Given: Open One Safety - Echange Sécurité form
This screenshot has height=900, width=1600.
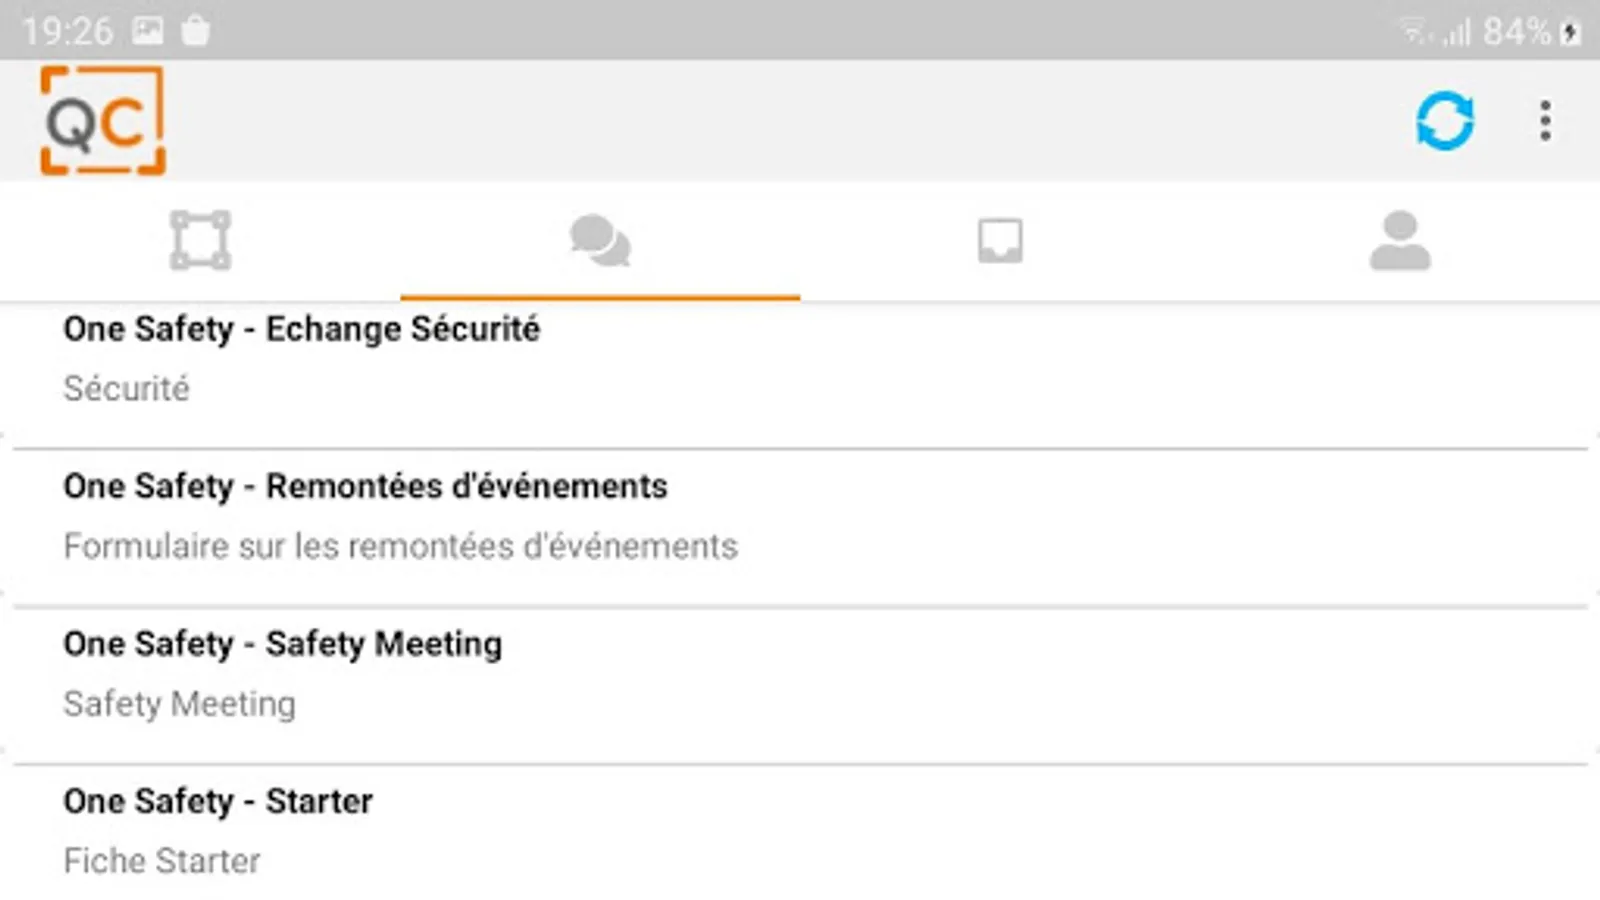Looking at the screenshot, I should coord(301,329).
